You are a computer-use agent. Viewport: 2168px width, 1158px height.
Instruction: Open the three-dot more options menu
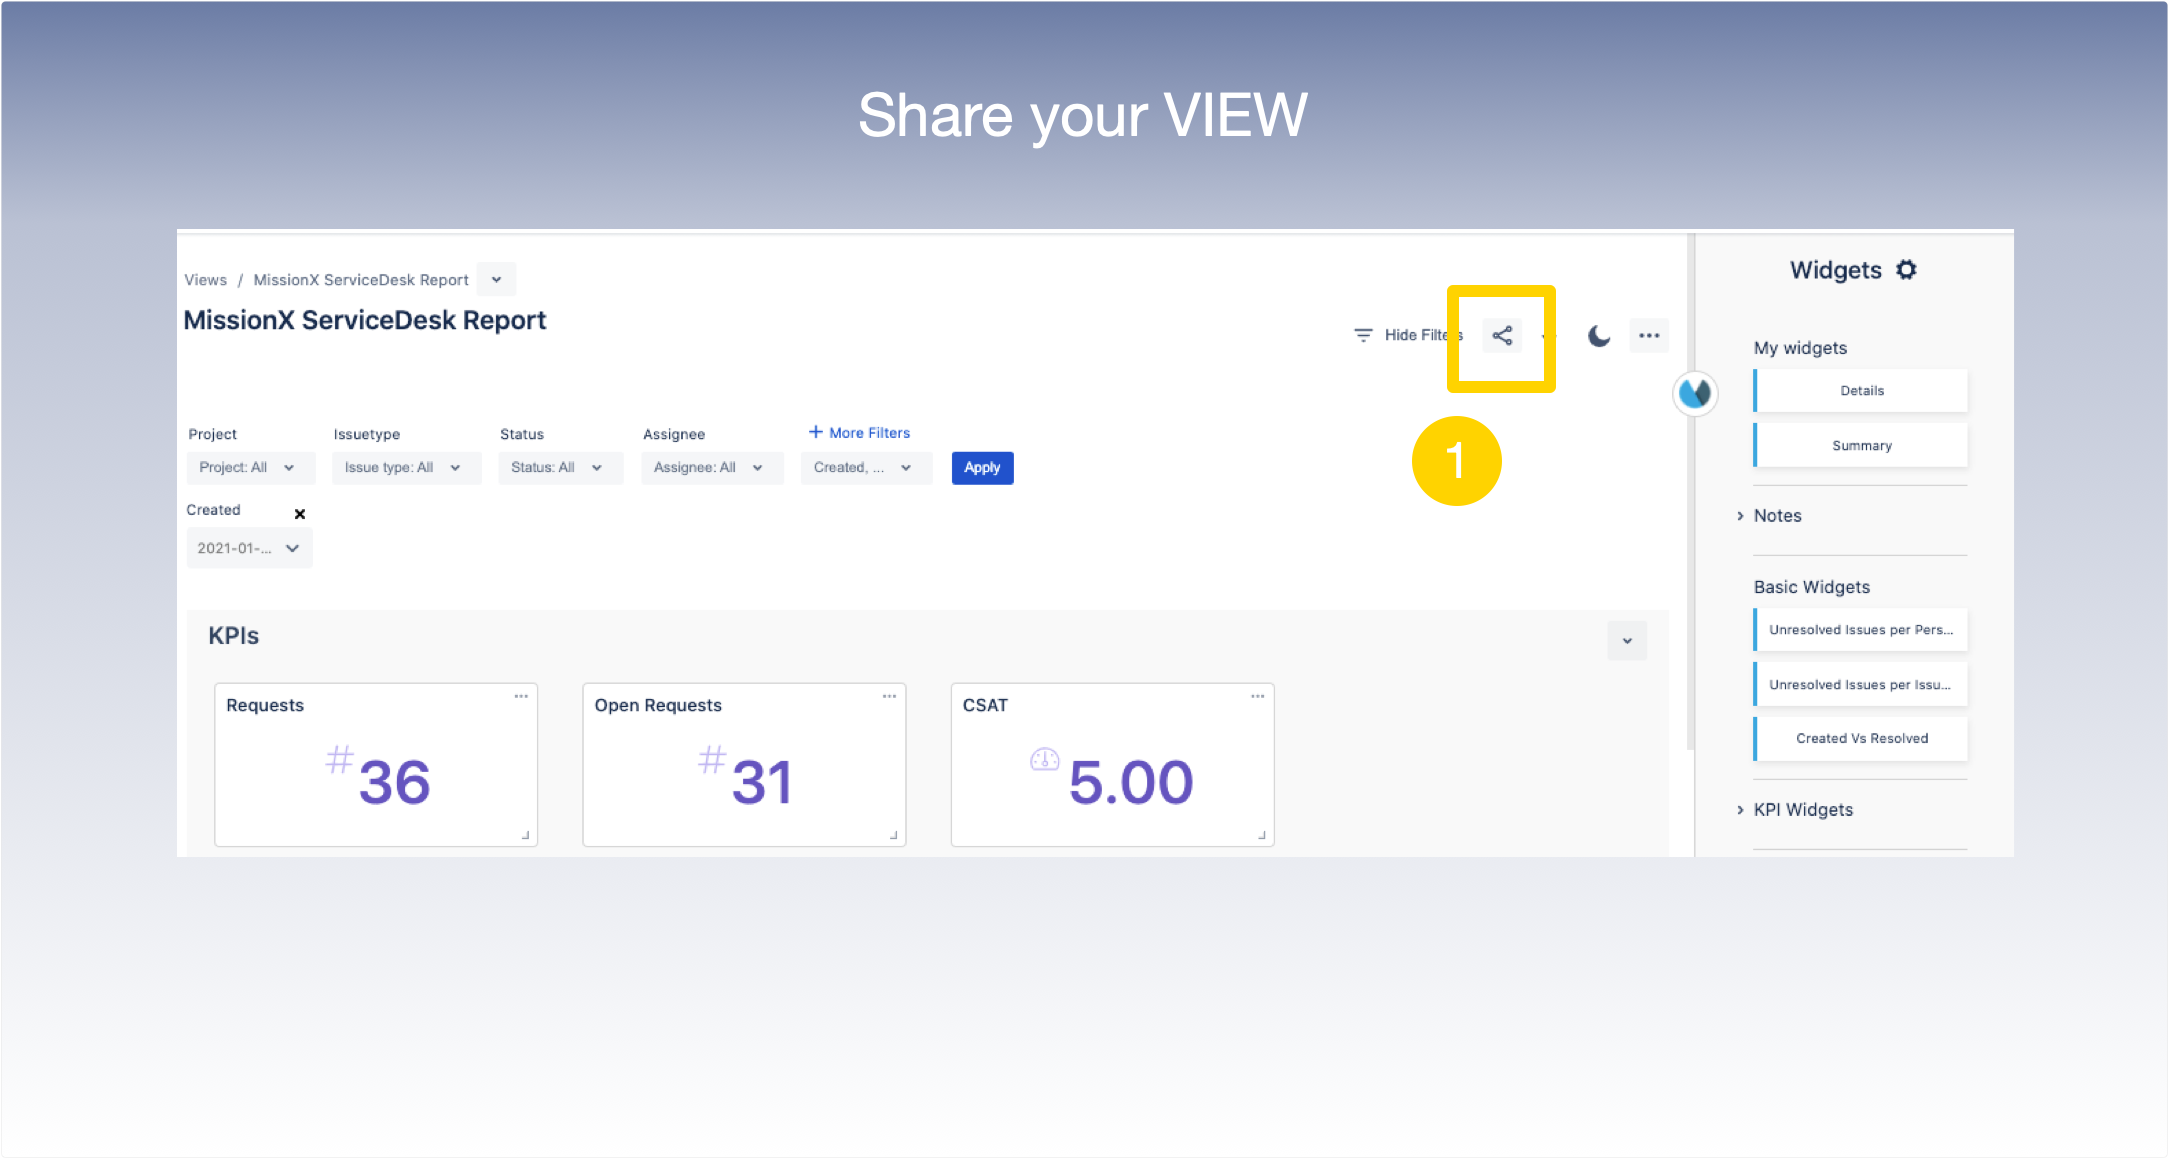[x=1649, y=335]
